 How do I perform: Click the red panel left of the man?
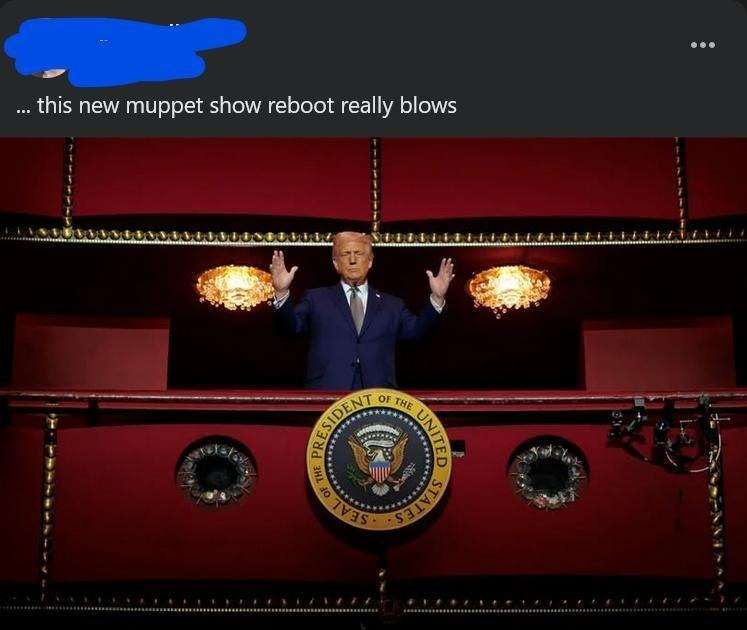point(91,352)
